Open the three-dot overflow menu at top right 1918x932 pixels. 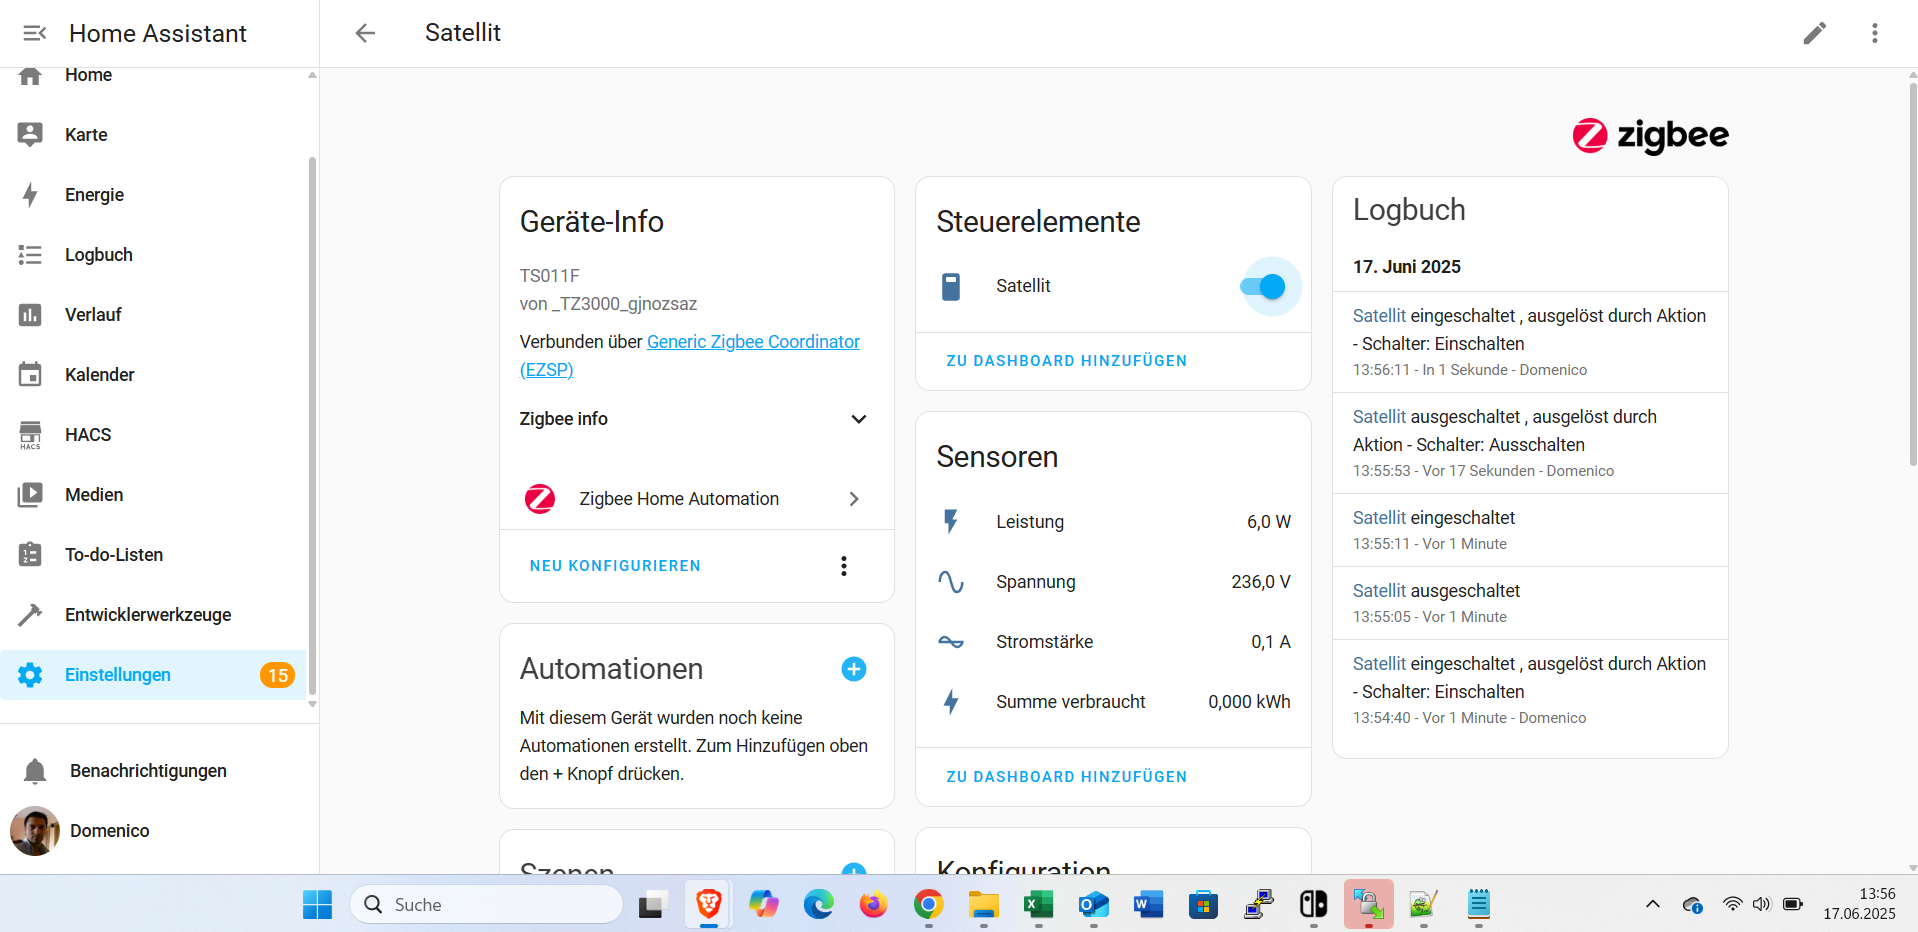tap(1874, 33)
